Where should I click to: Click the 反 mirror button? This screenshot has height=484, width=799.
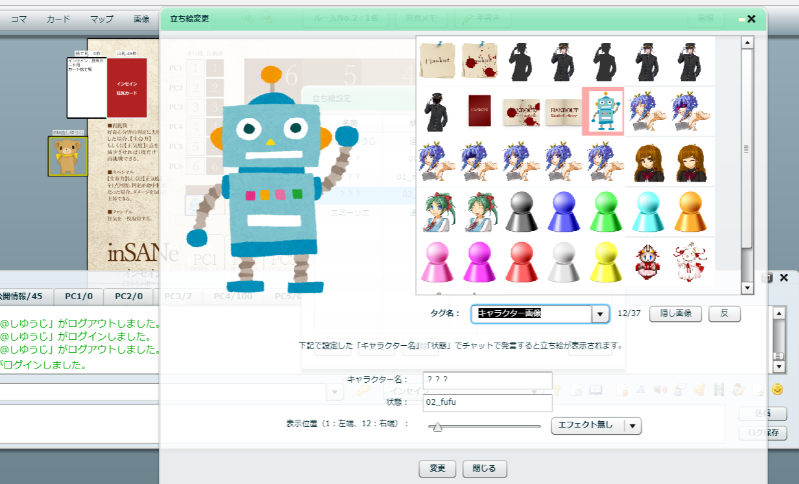724,313
